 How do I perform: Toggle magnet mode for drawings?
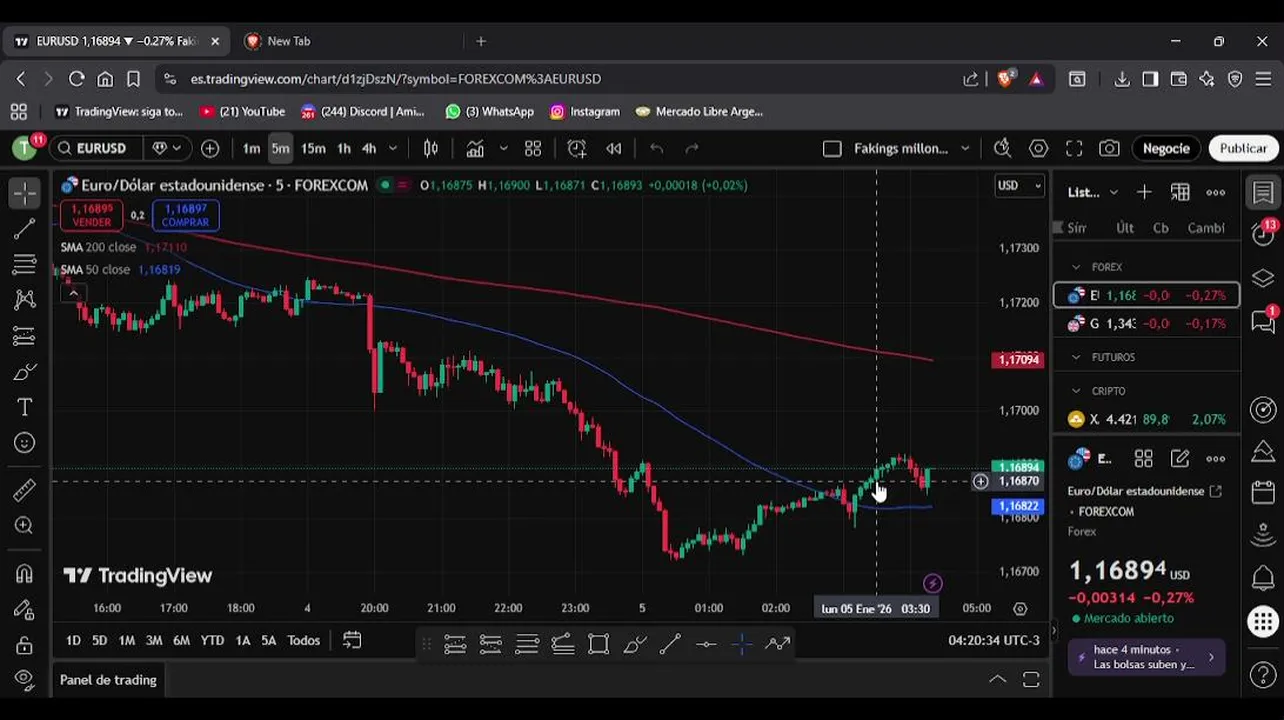click(25, 574)
